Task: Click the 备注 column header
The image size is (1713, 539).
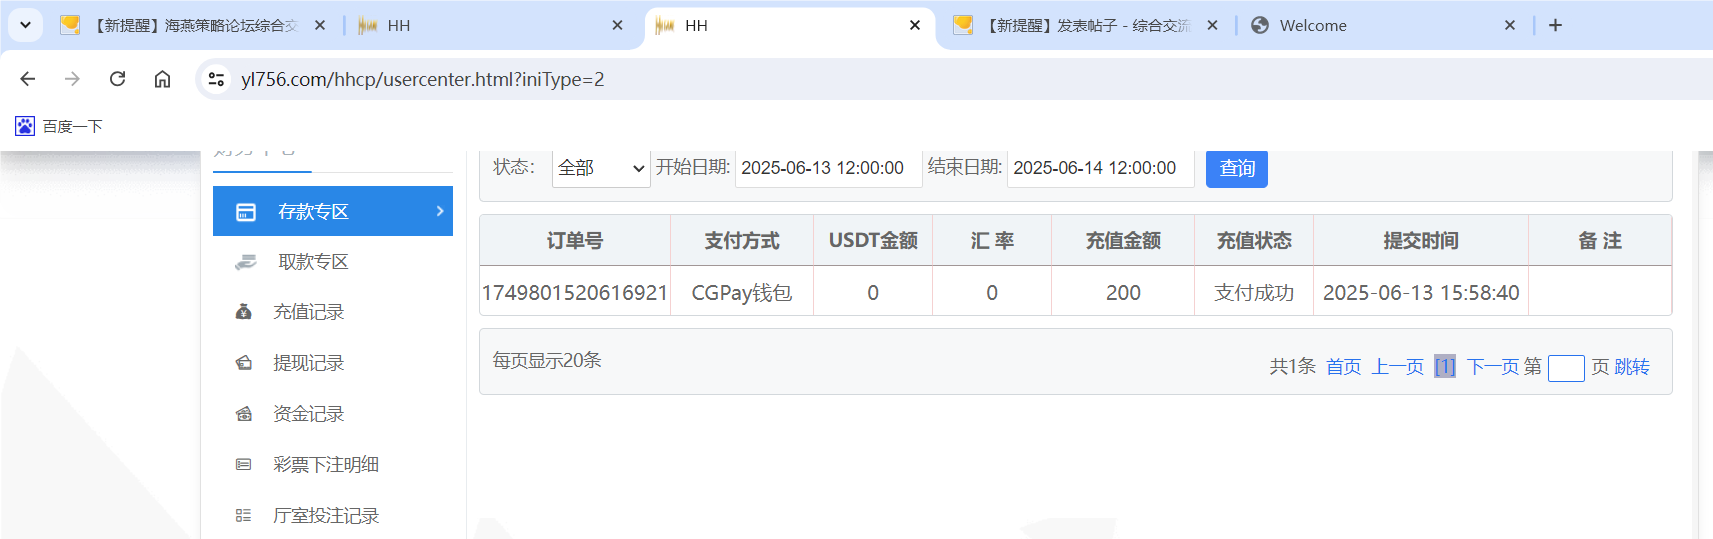Action: pyautogui.click(x=1600, y=241)
